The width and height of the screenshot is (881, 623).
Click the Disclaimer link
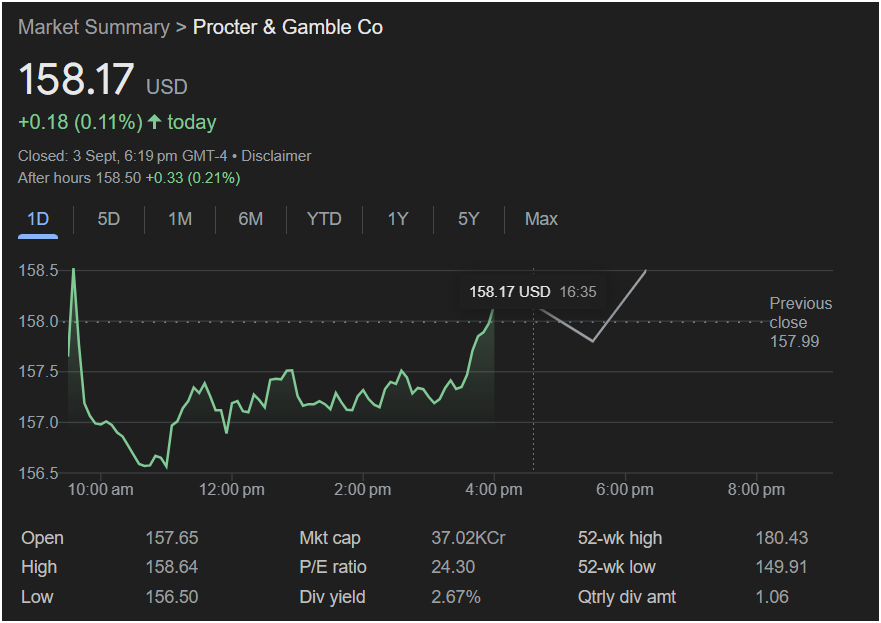click(x=276, y=156)
